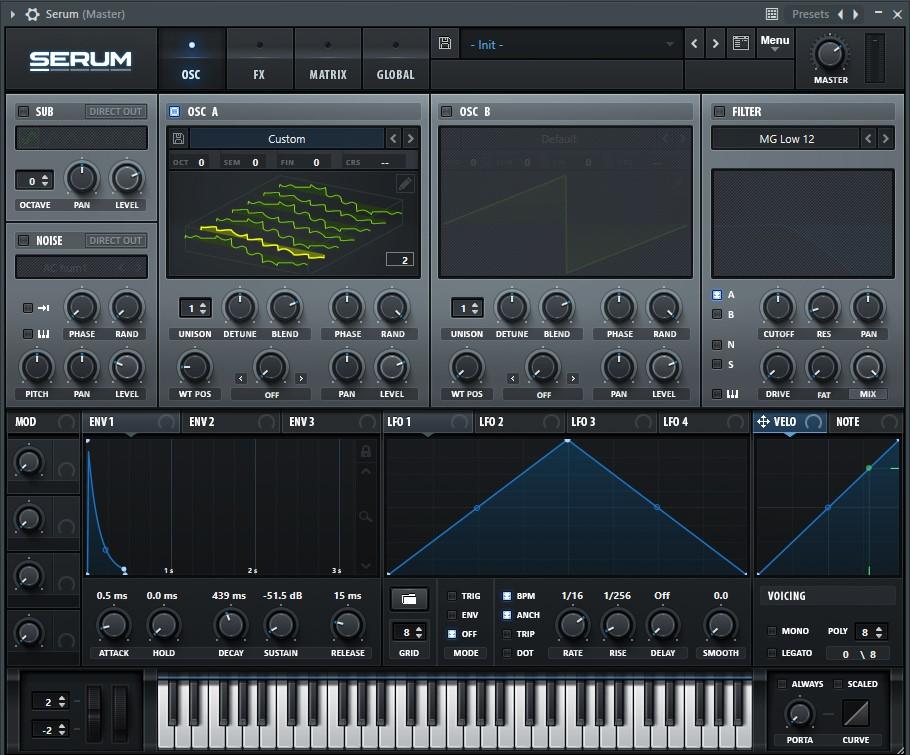Open the LFO shape folder icon
Image resolution: width=910 pixels, height=755 pixels.
tap(409, 598)
